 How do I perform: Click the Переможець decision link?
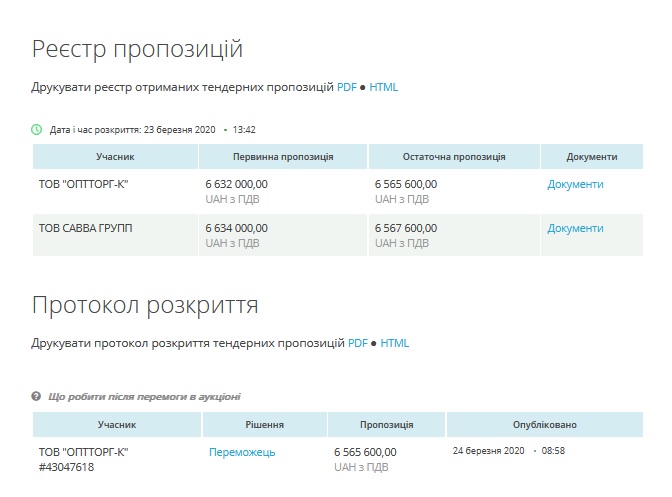click(242, 452)
